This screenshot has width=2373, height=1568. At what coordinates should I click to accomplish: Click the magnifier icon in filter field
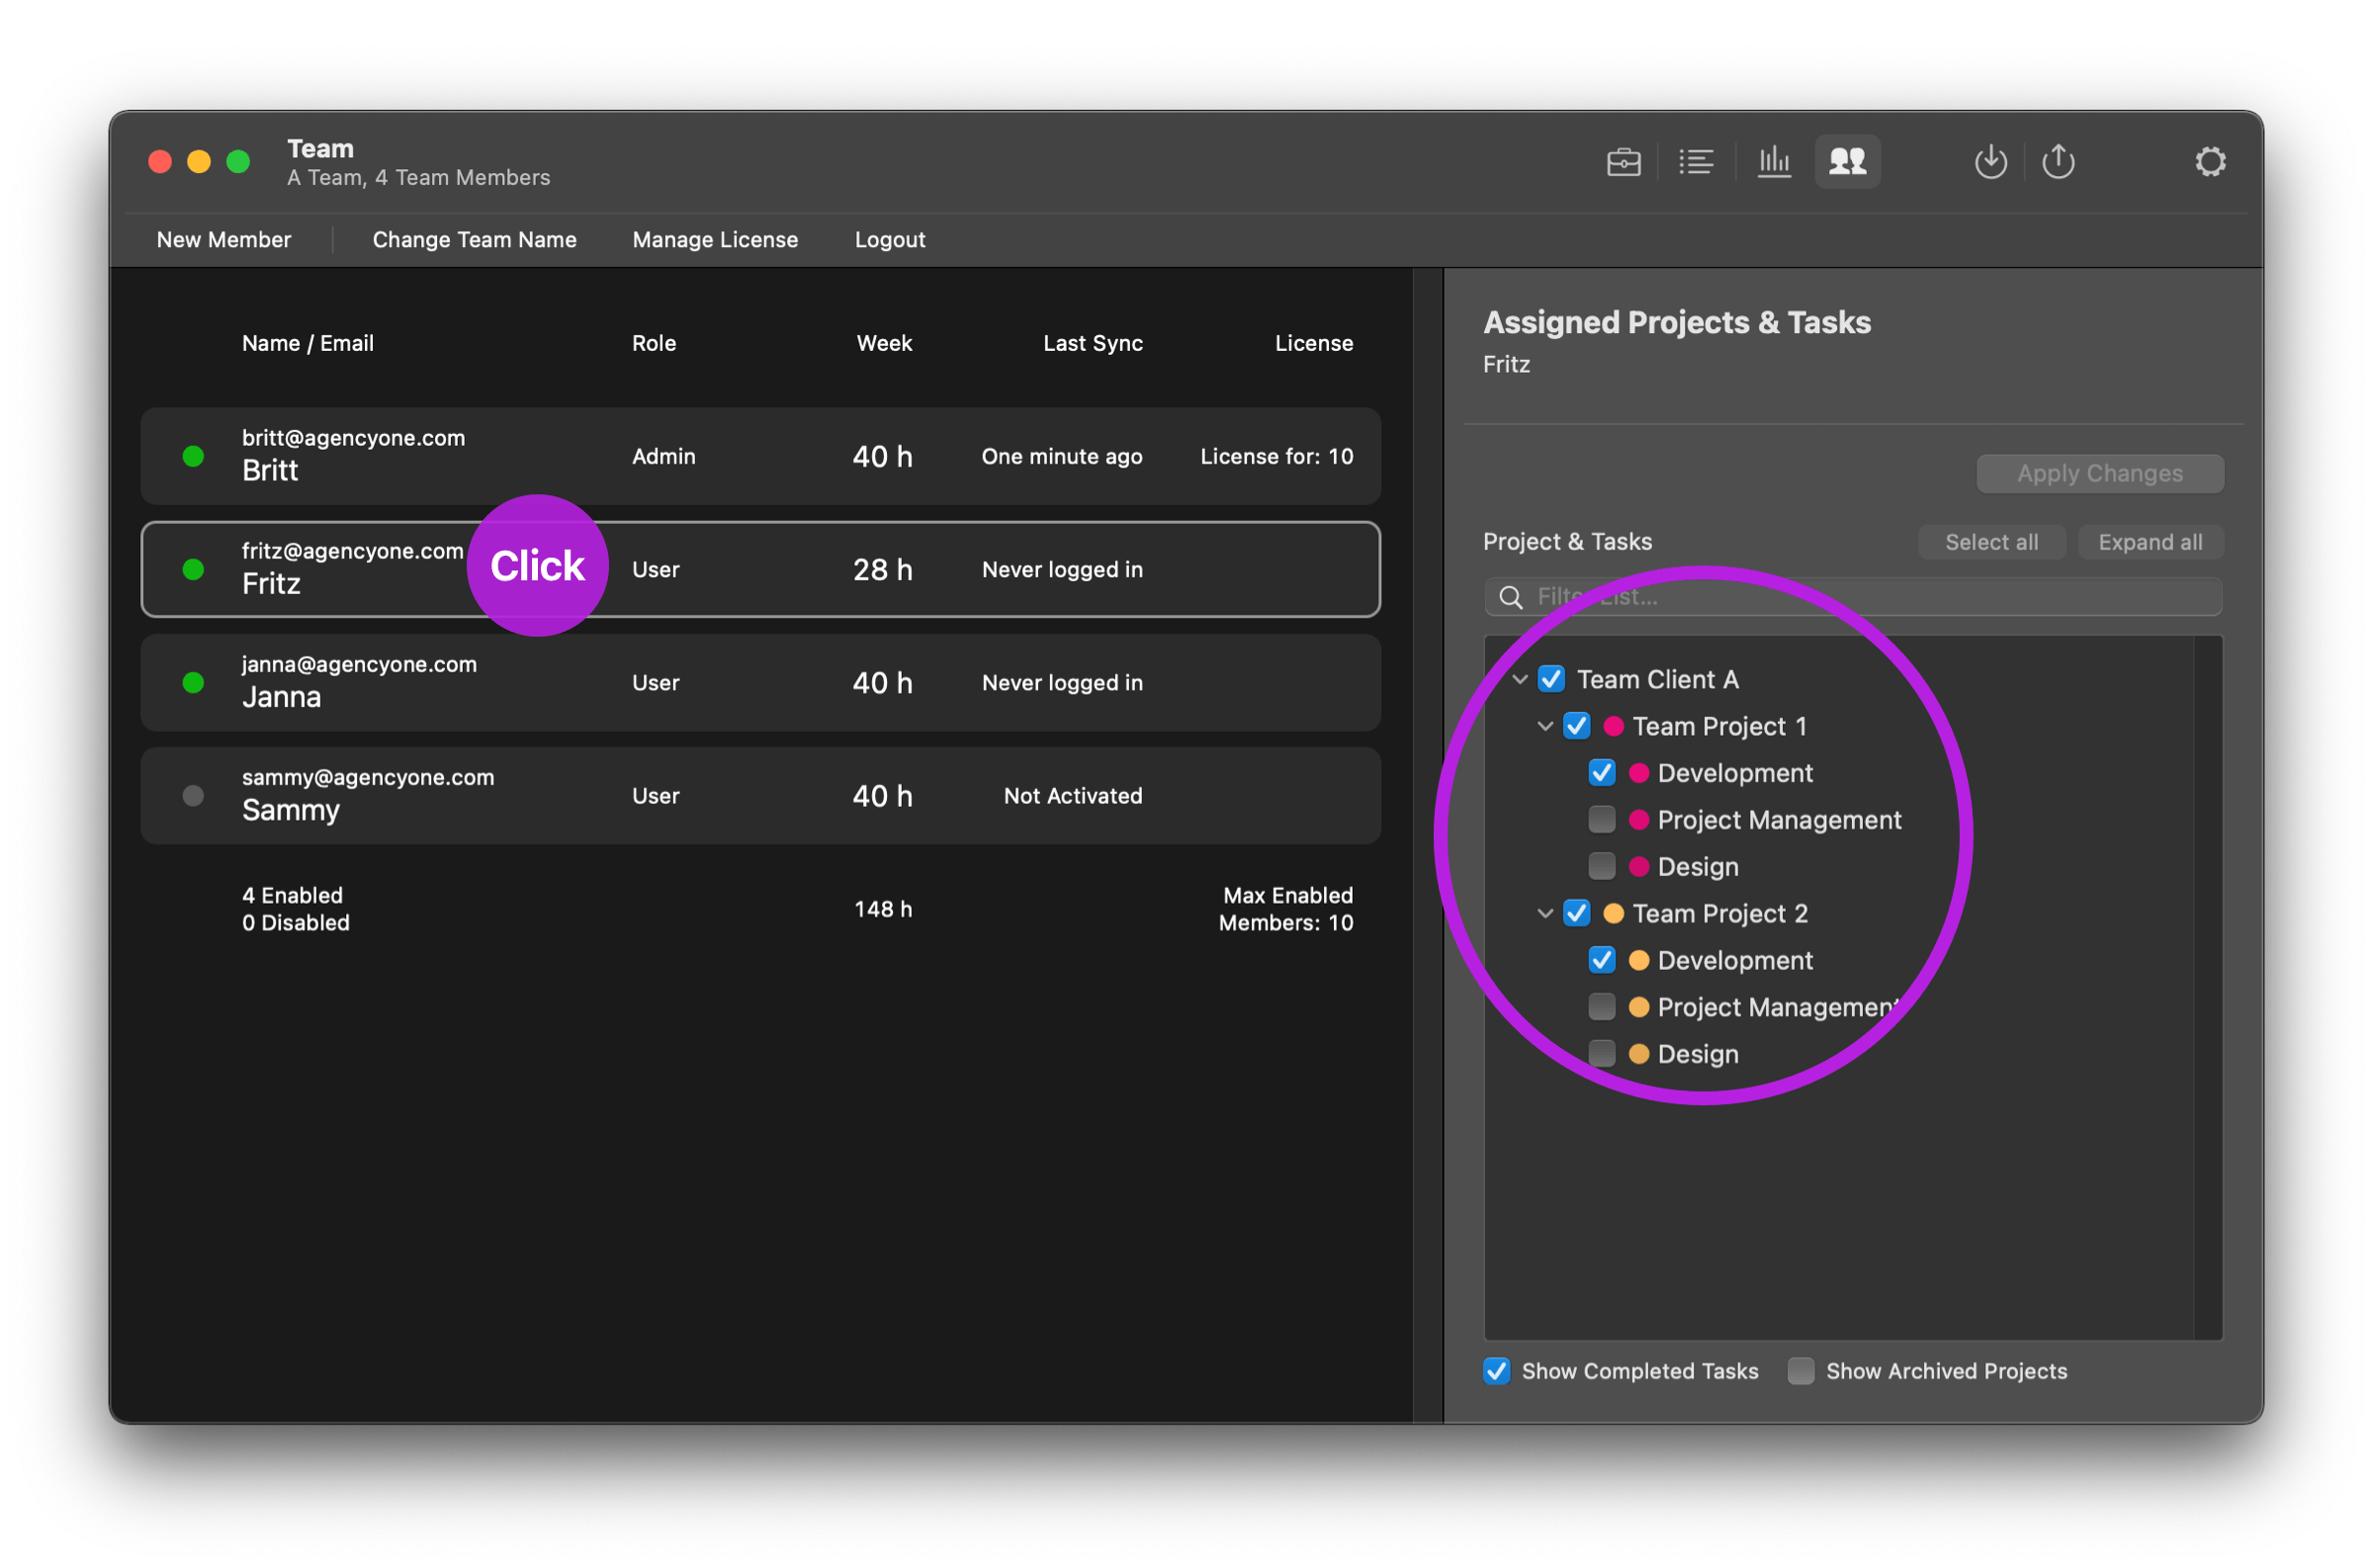click(x=1511, y=597)
